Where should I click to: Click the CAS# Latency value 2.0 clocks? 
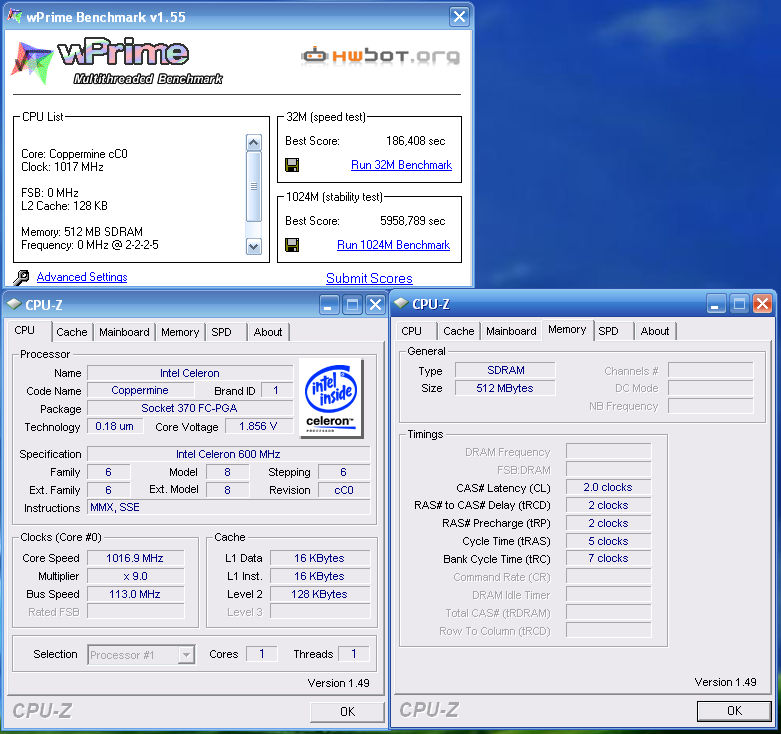pos(608,487)
